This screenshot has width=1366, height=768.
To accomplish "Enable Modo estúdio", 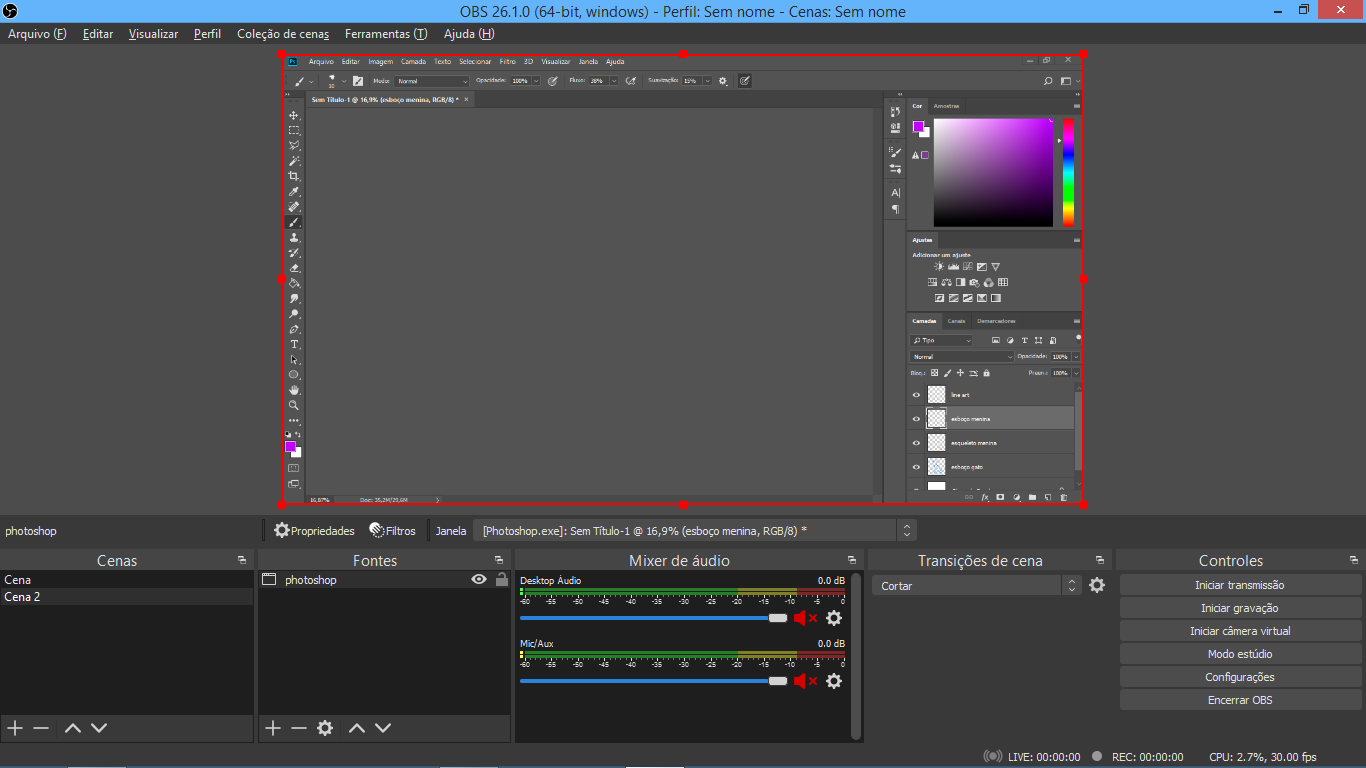I will [x=1240, y=654].
